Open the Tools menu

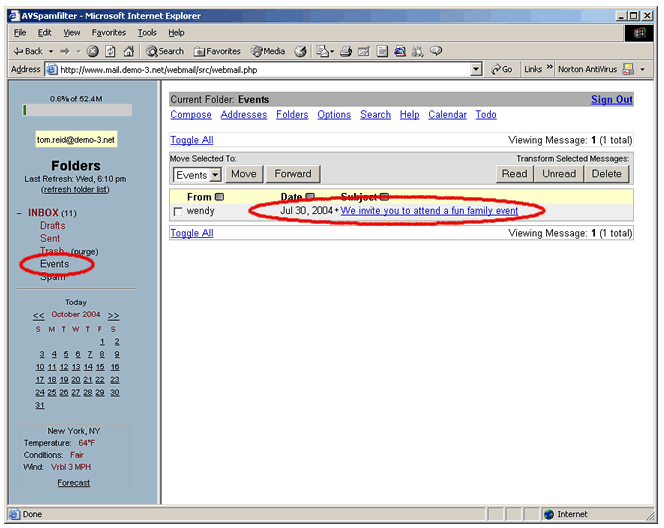147,33
